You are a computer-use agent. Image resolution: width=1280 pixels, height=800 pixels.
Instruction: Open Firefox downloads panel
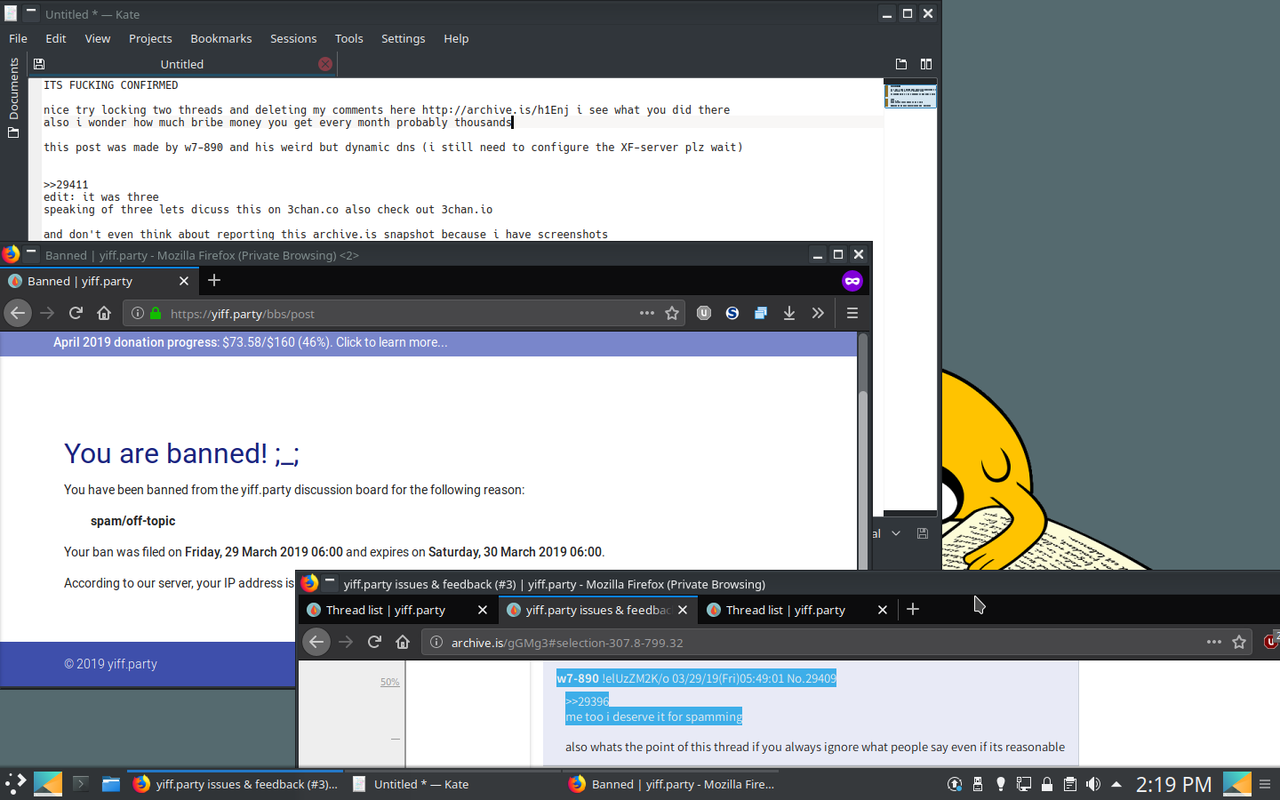pyautogui.click(x=789, y=313)
